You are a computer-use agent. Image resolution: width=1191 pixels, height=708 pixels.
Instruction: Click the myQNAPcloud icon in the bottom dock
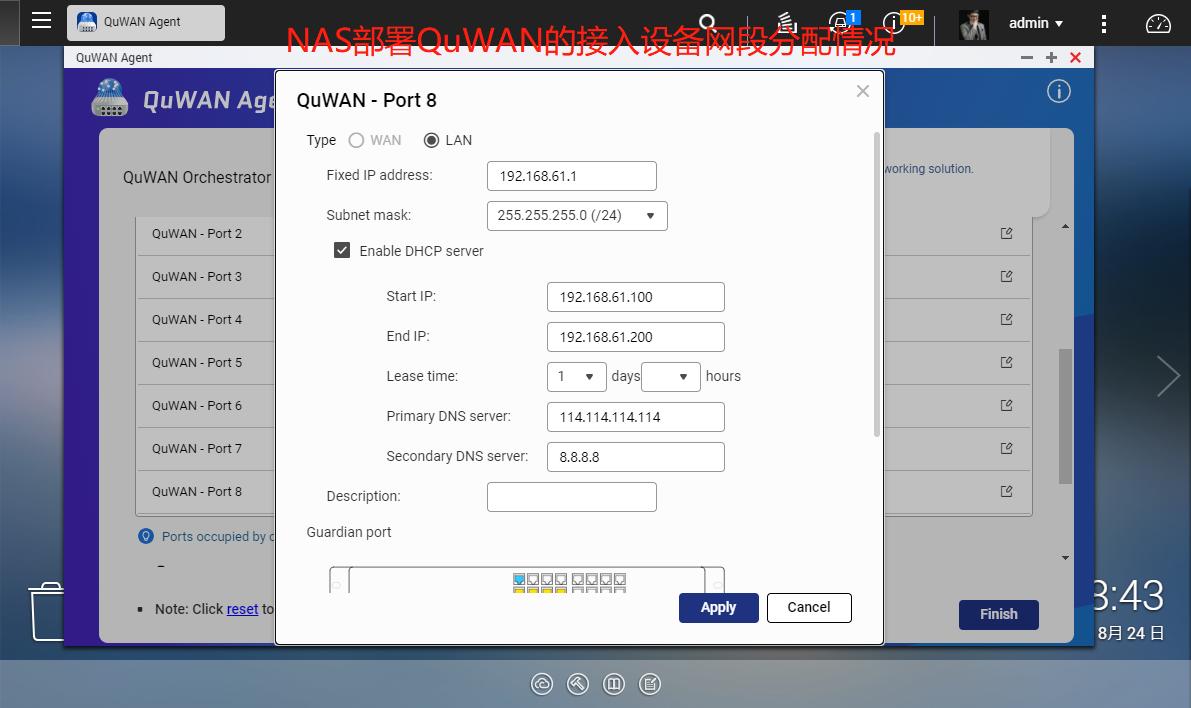[x=542, y=684]
